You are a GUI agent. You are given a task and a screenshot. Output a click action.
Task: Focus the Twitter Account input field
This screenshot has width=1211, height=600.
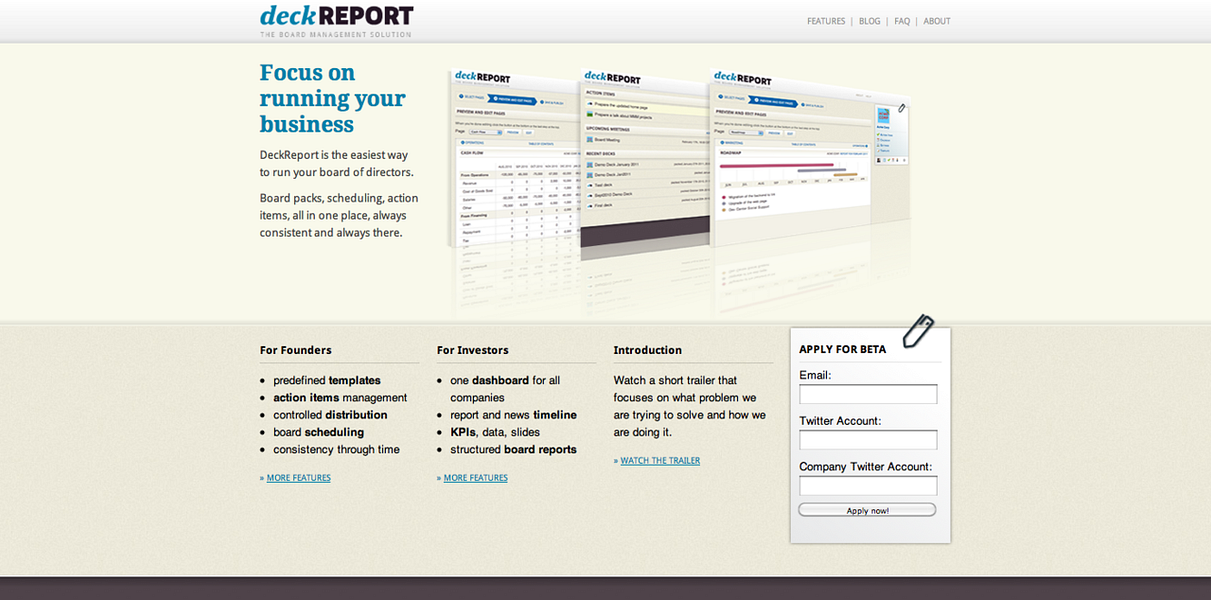tap(868, 440)
